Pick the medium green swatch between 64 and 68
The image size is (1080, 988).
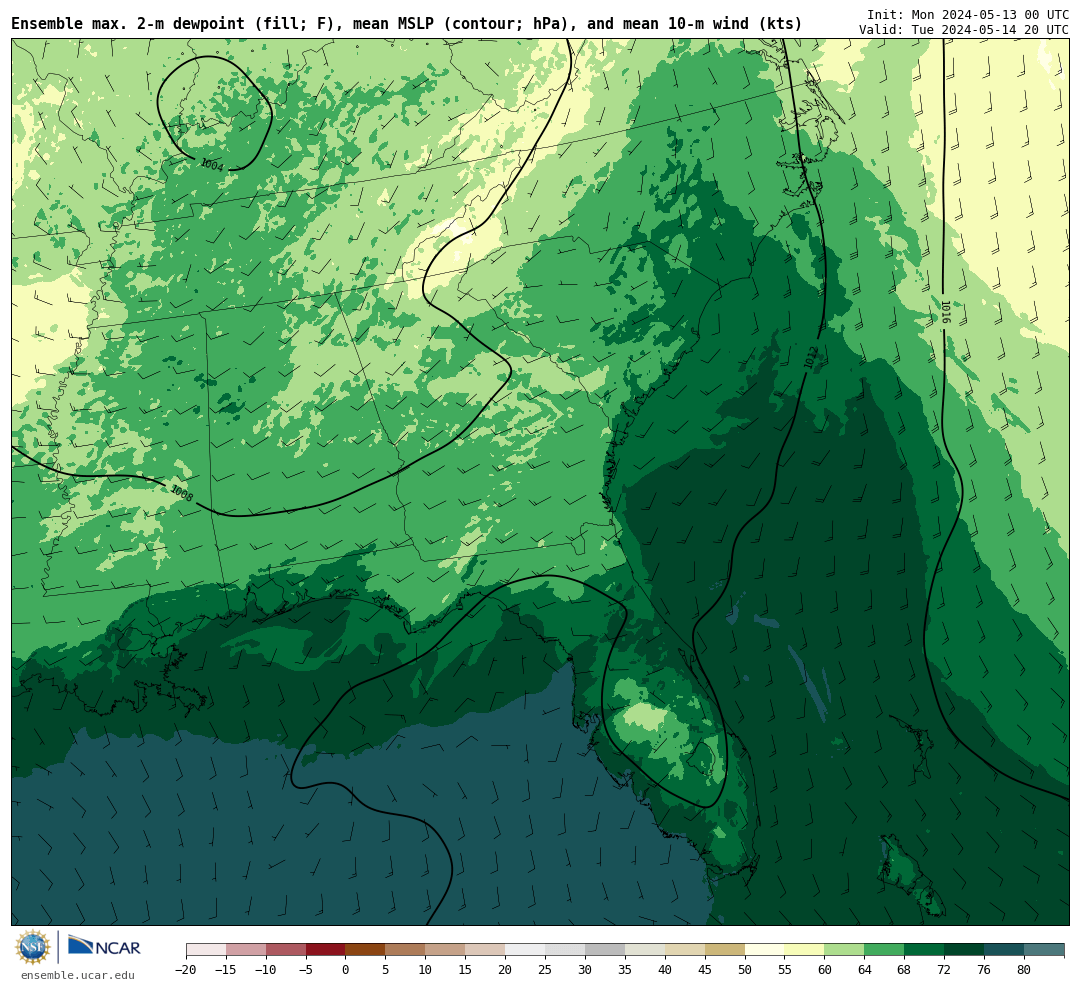(884, 950)
